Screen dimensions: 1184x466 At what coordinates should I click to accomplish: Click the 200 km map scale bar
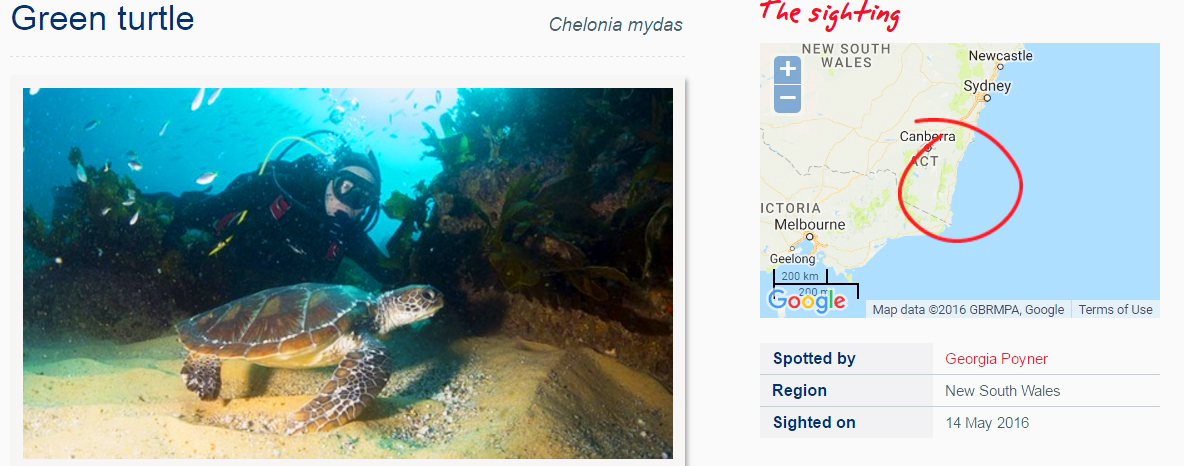point(800,276)
